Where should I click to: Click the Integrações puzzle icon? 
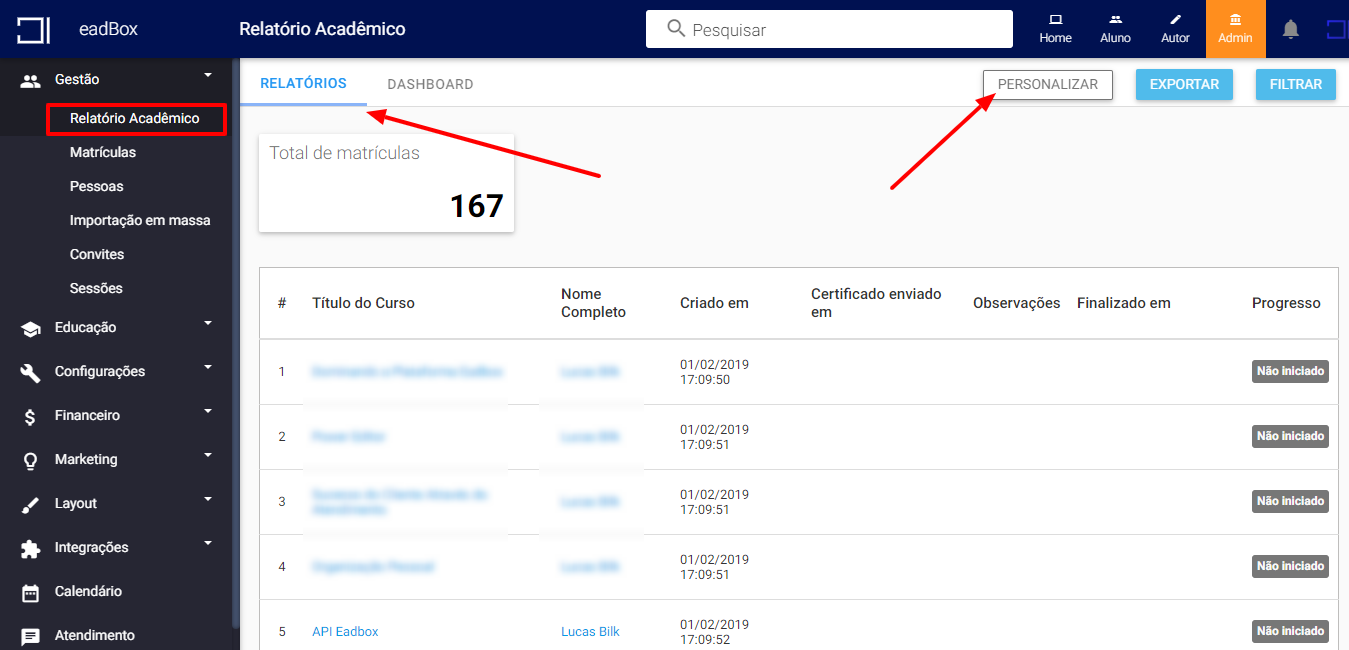(x=31, y=548)
